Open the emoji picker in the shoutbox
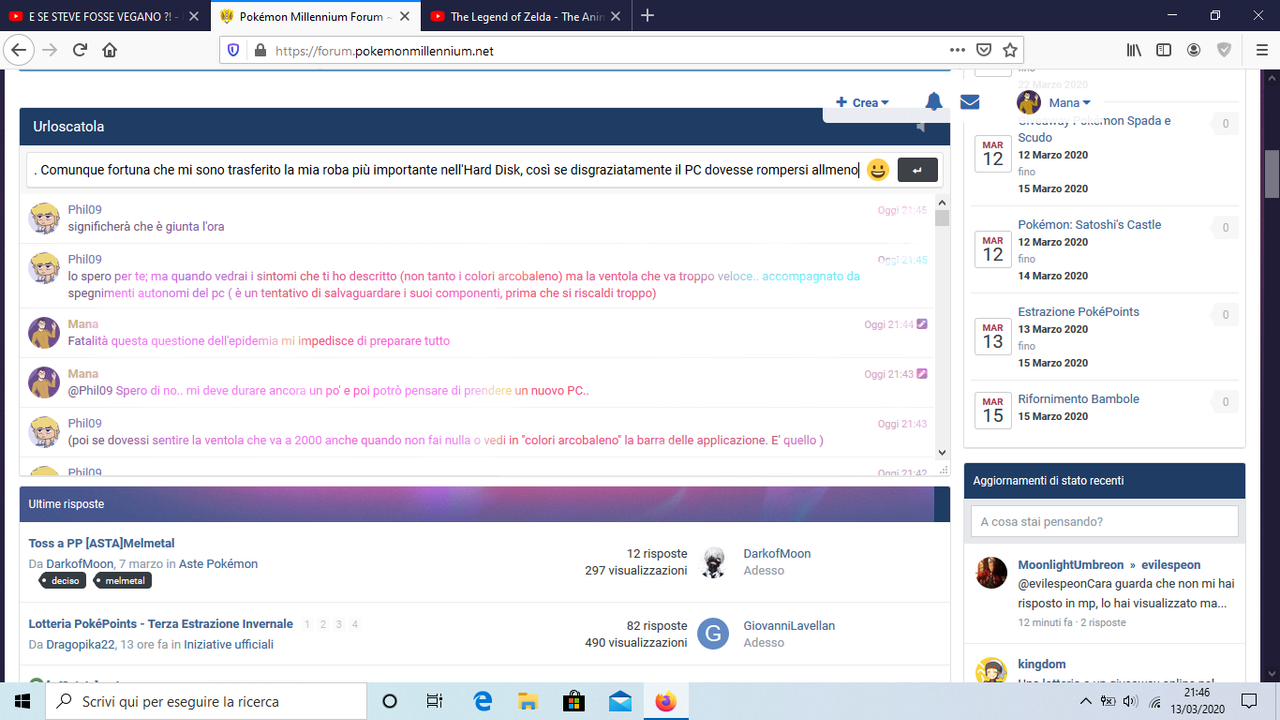The height and width of the screenshot is (720, 1280). pyautogui.click(x=877, y=170)
